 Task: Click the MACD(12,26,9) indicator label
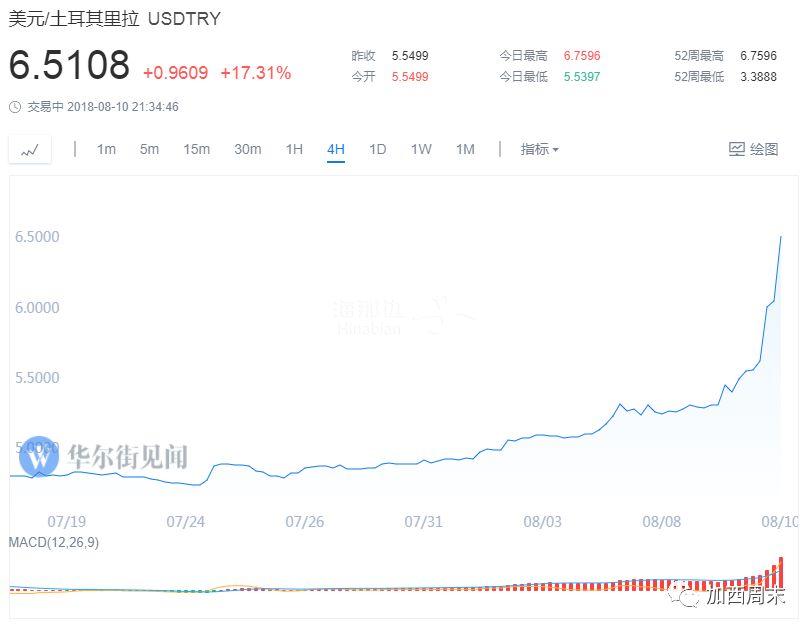click(54, 542)
